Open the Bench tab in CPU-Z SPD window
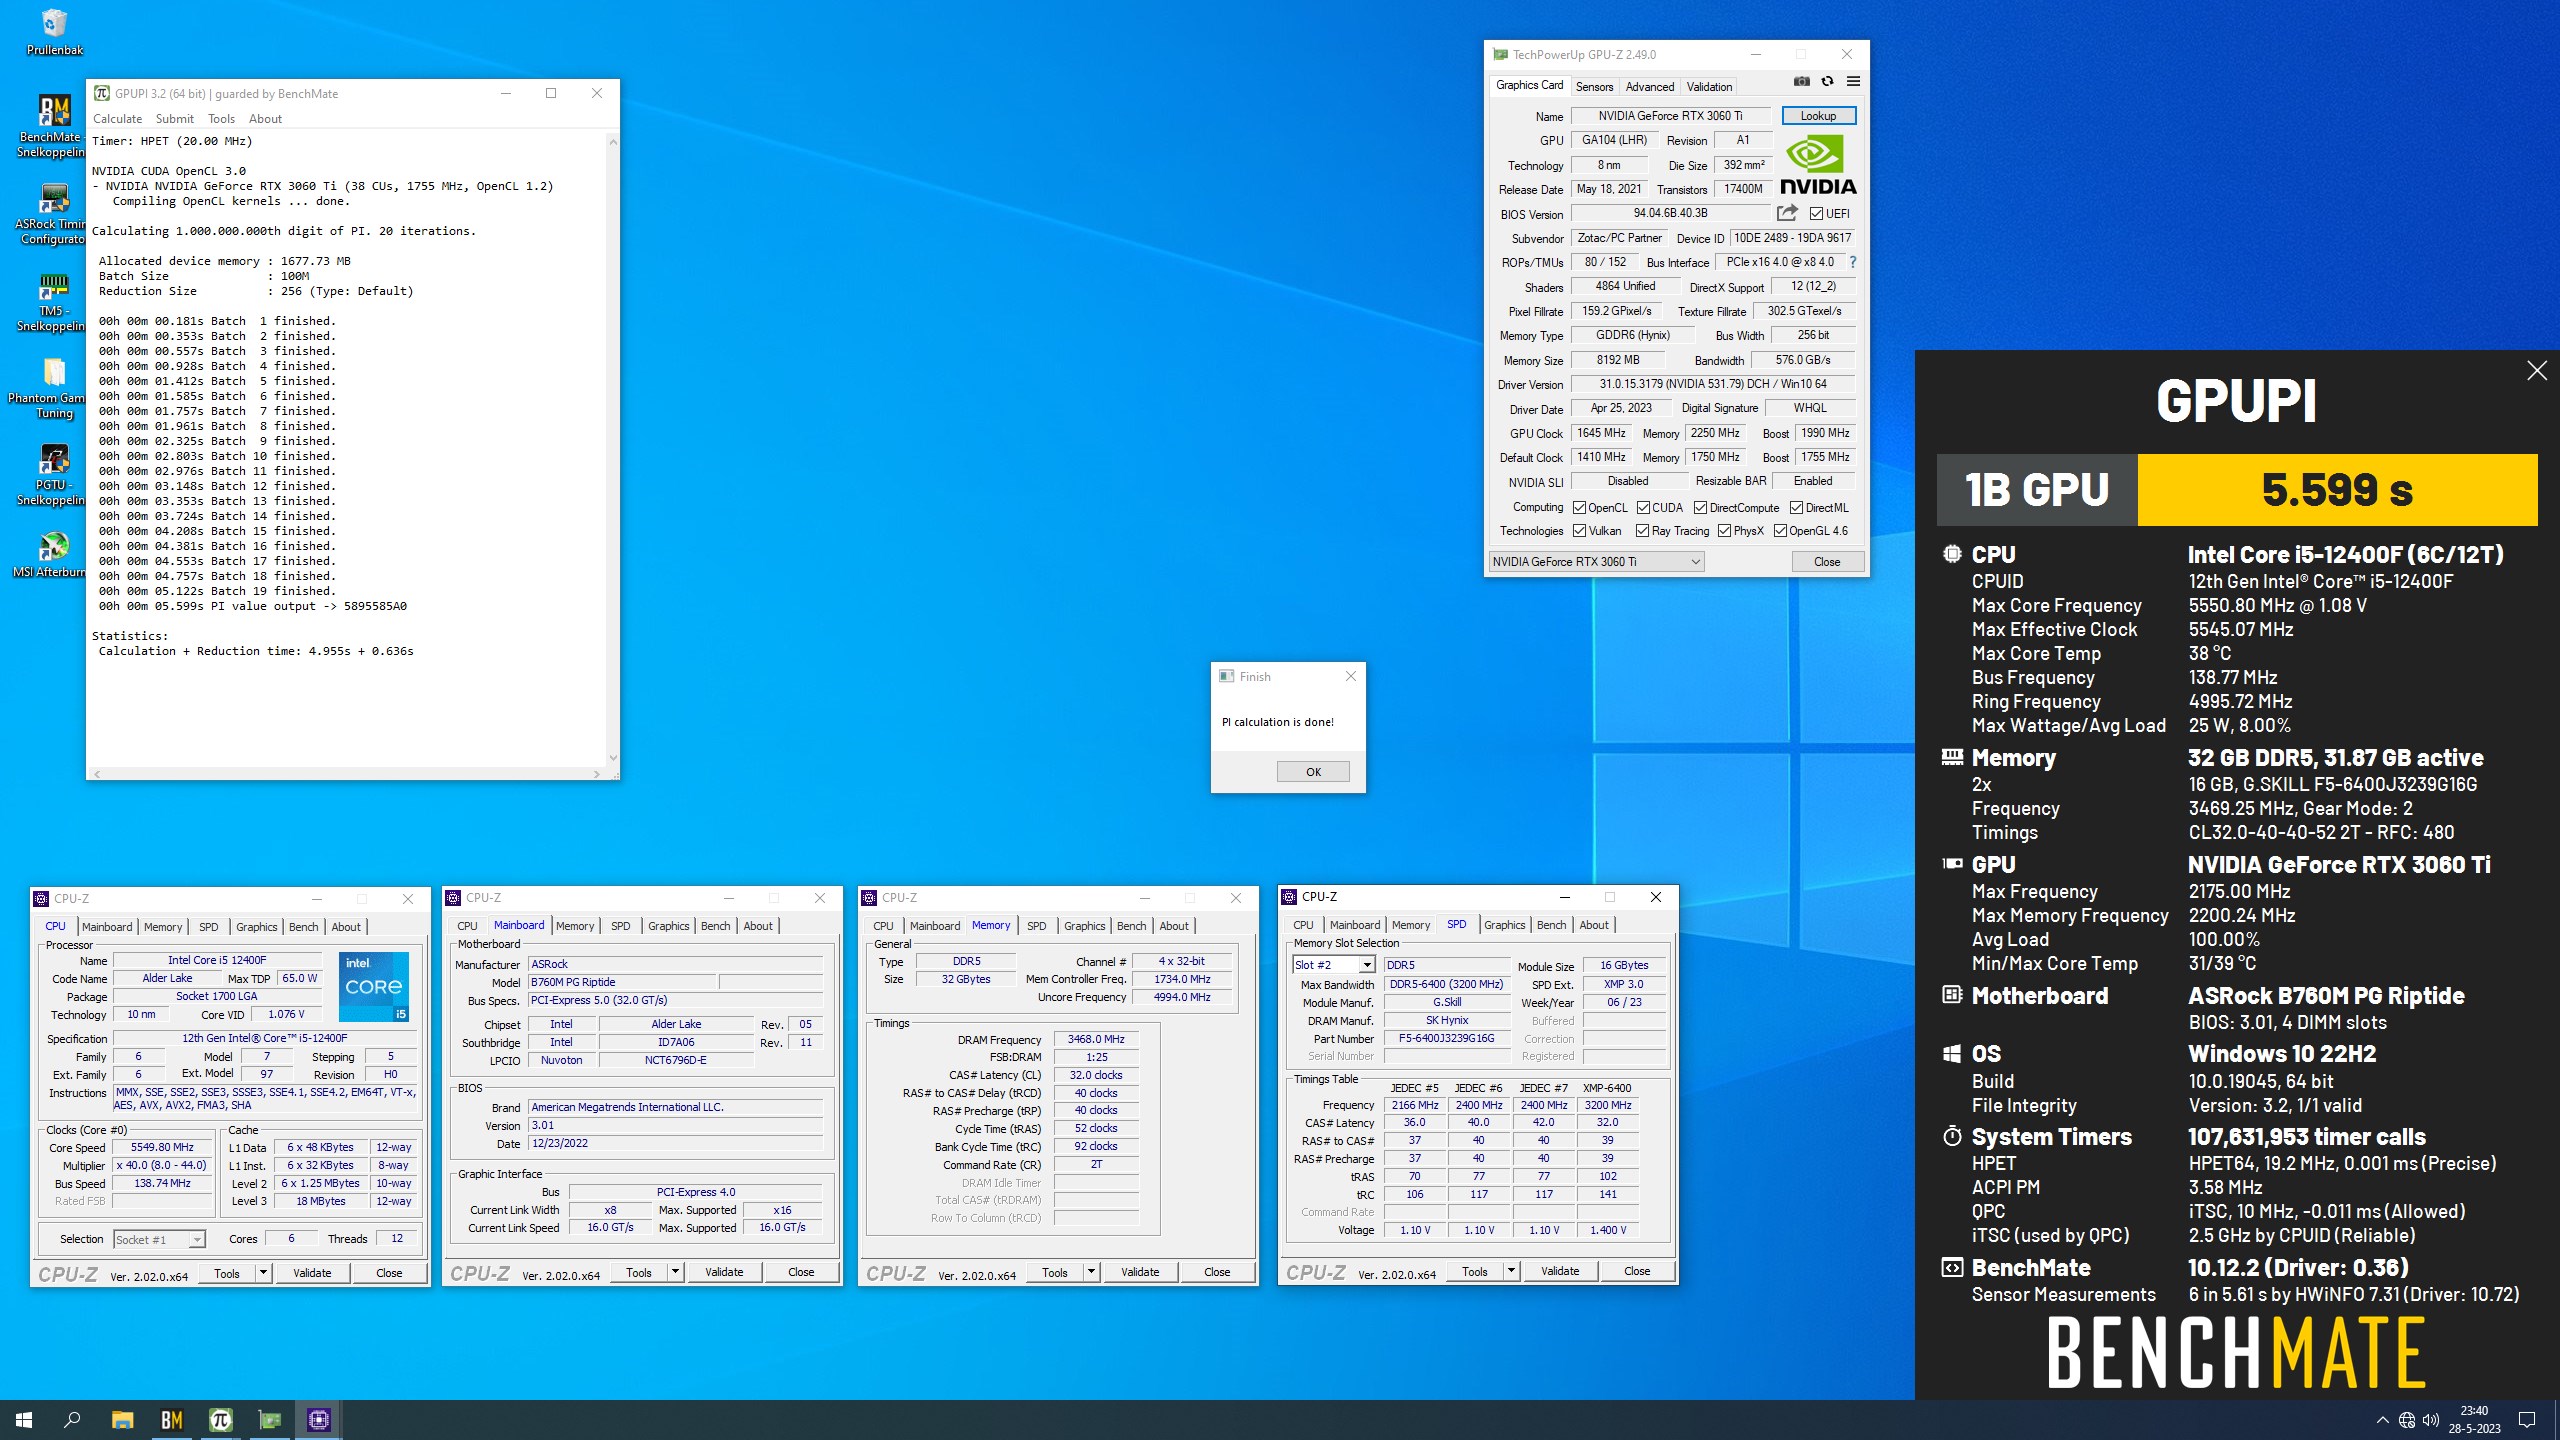 (x=1551, y=925)
